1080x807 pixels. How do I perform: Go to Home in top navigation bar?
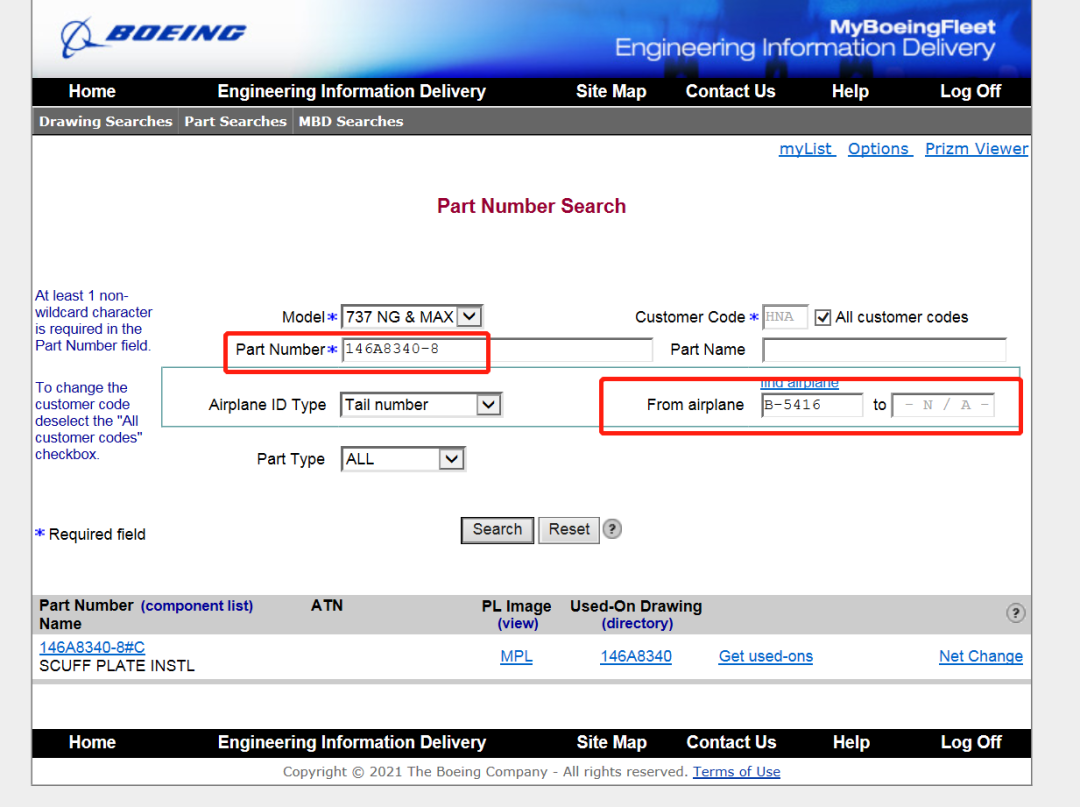(92, 92)
